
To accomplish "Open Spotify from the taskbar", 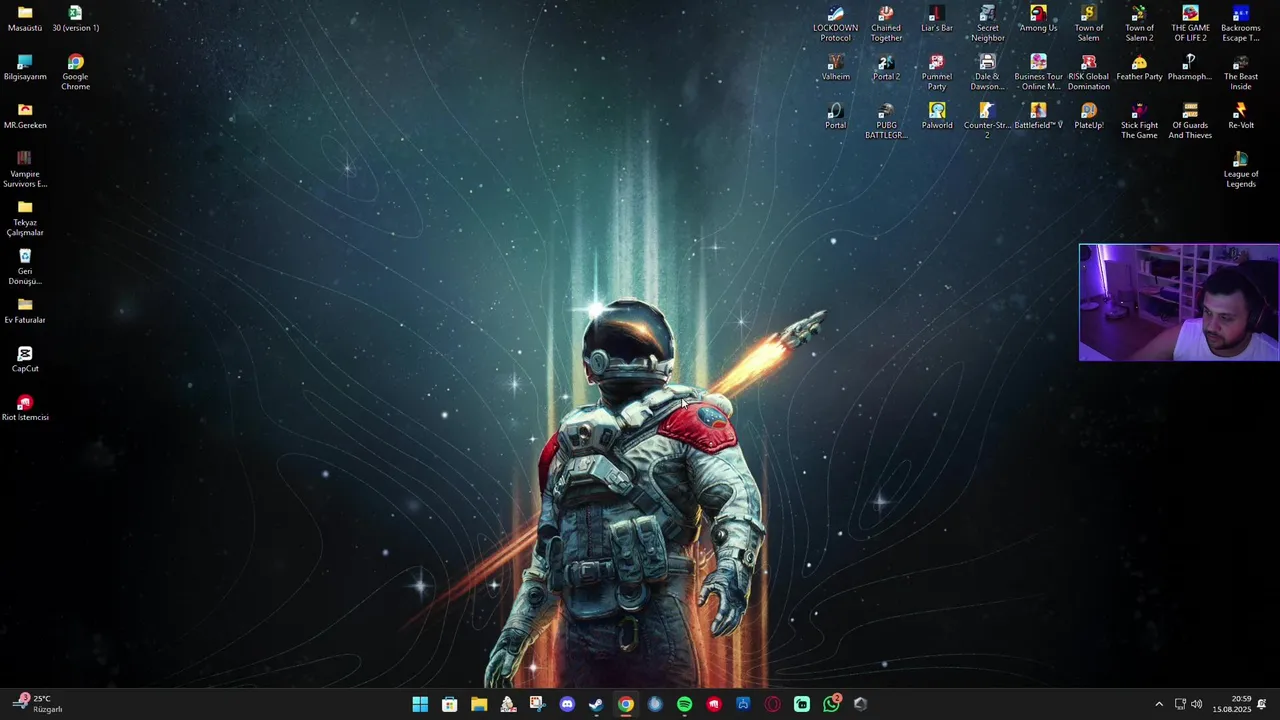I will pyautogui.click(x=684, y=704).
